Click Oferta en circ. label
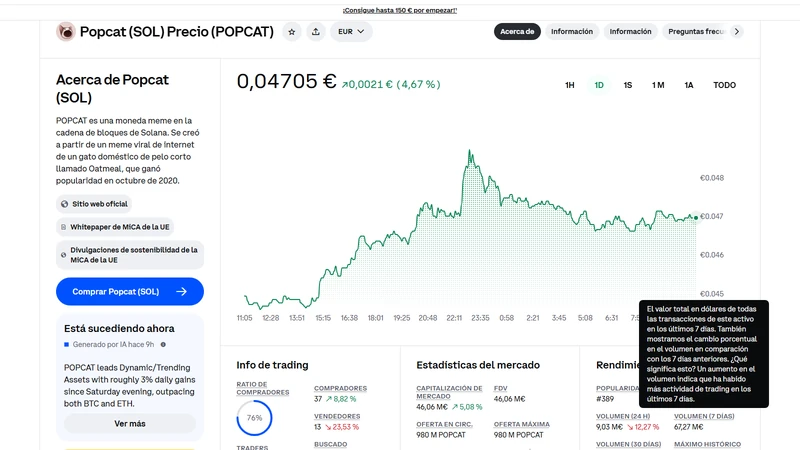The height and width of the screenshot is (450, 800). point(444,424)
